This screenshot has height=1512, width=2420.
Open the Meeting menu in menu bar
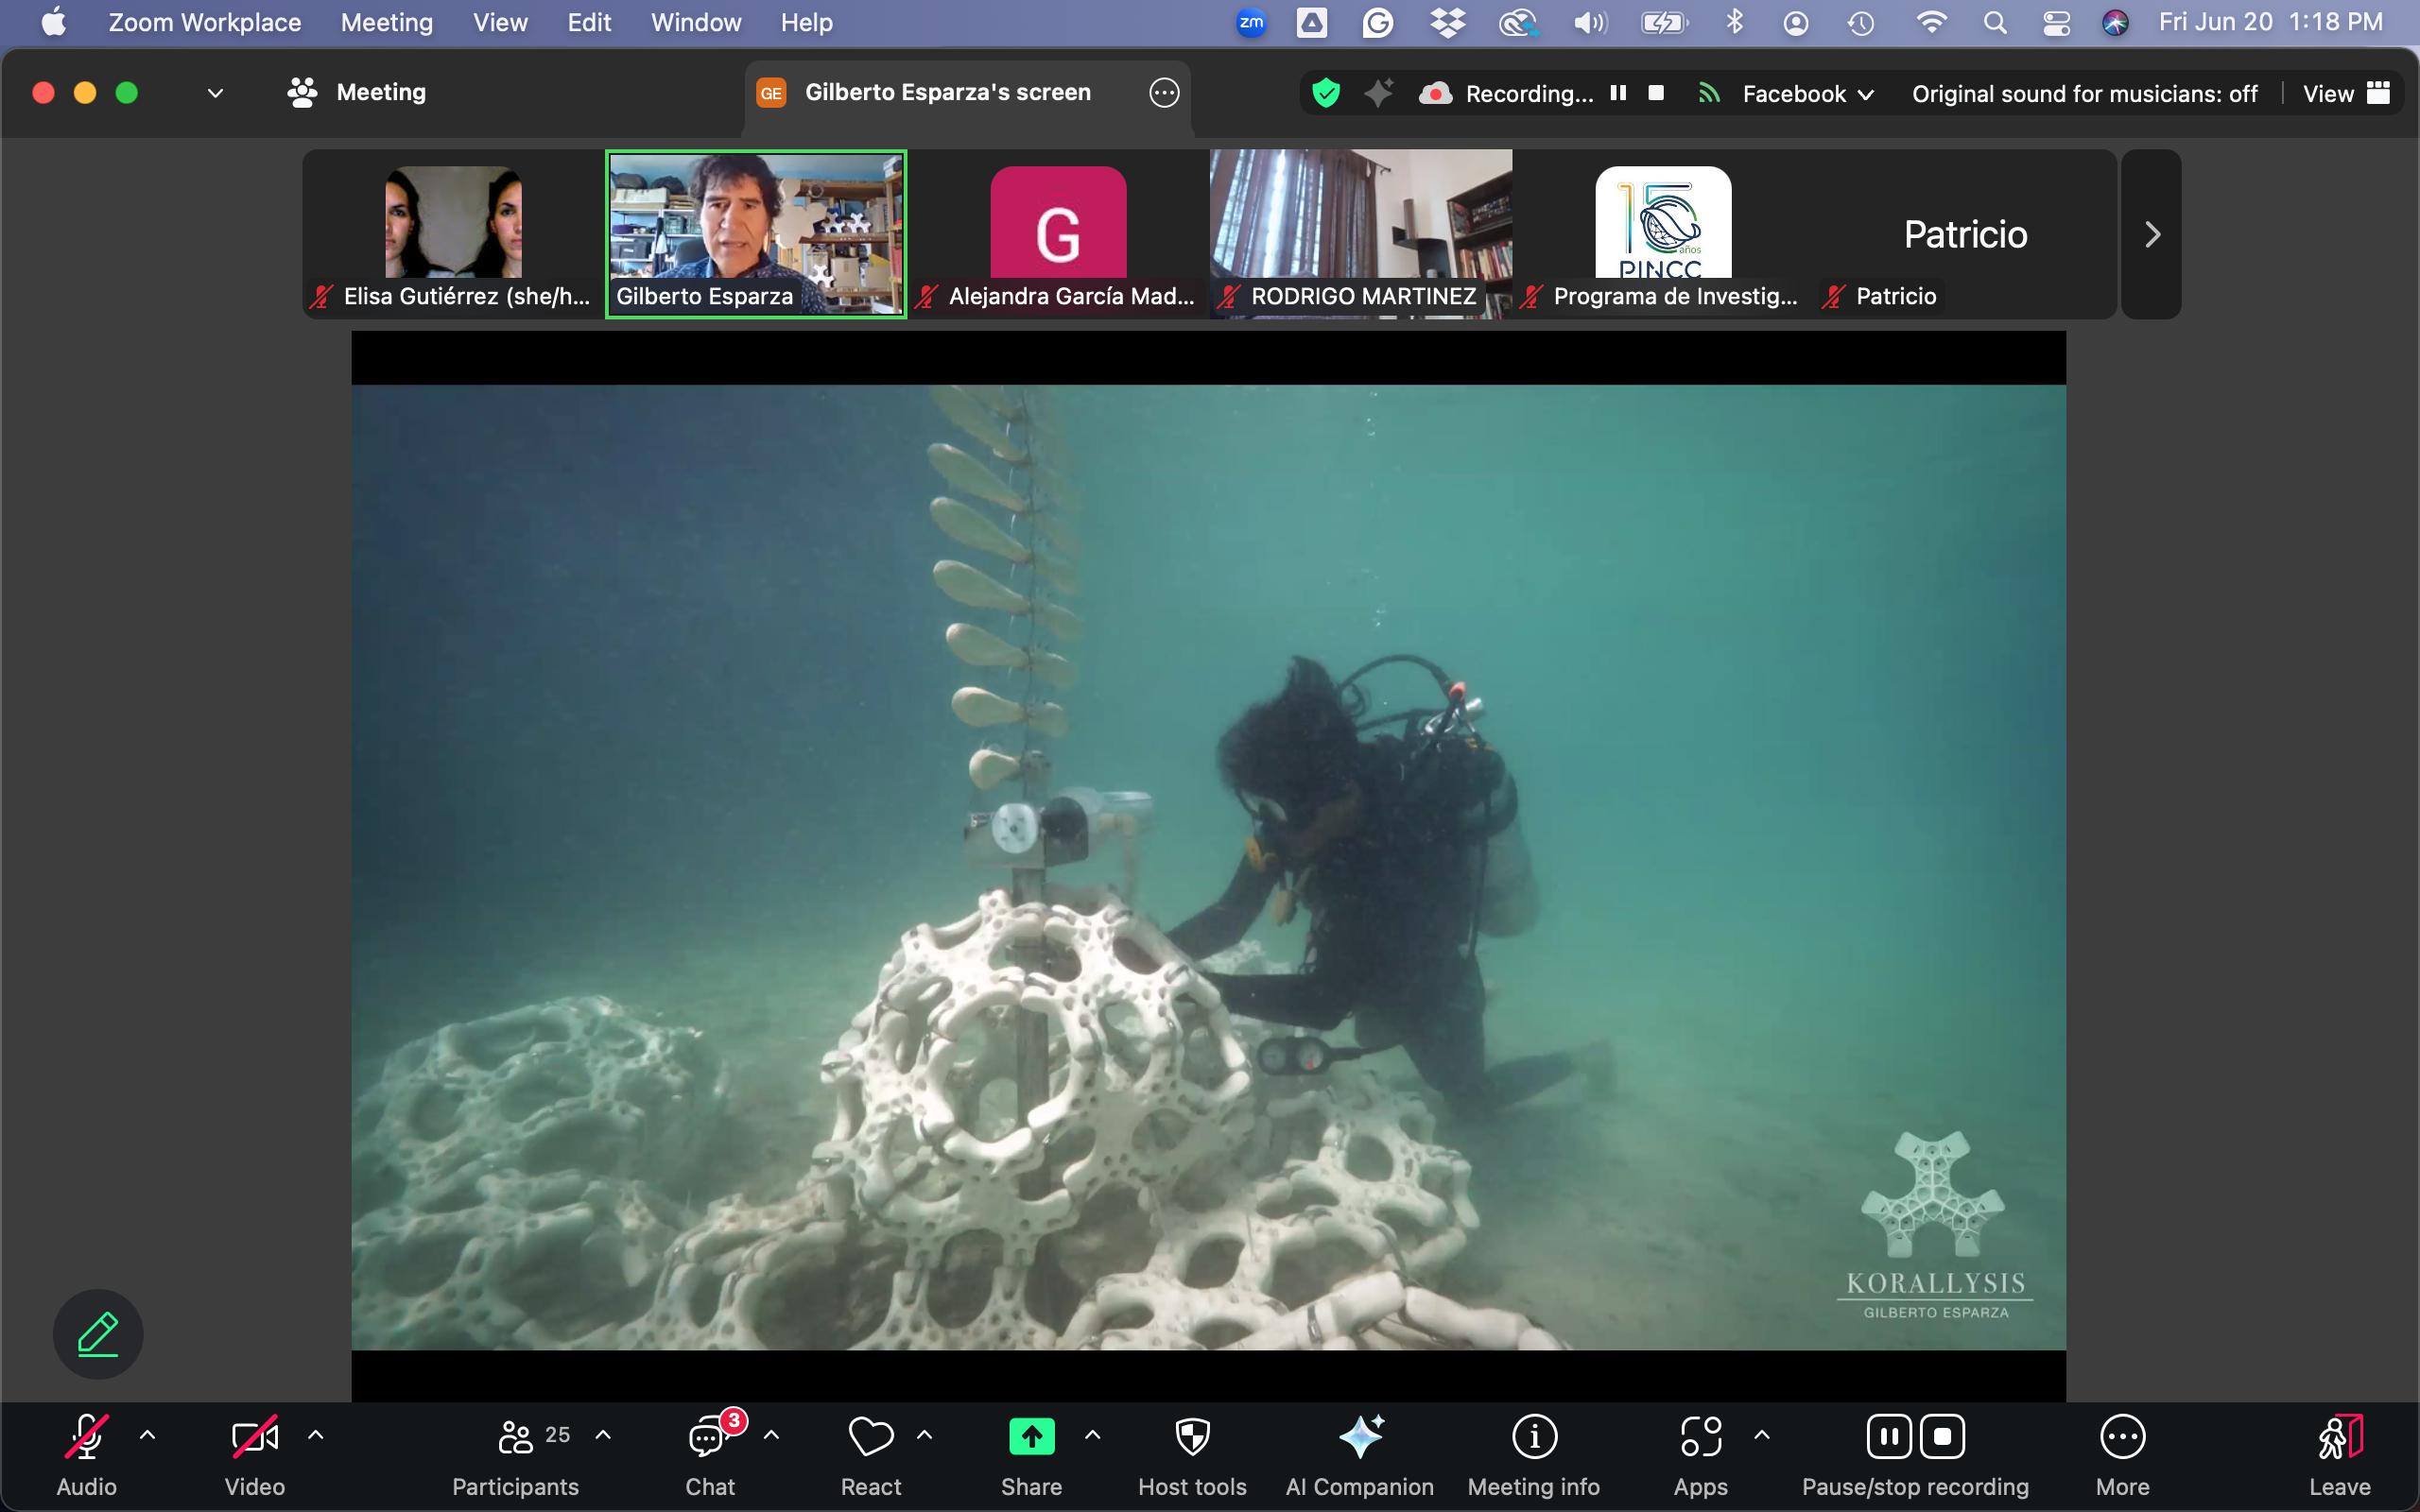[386, 22]
